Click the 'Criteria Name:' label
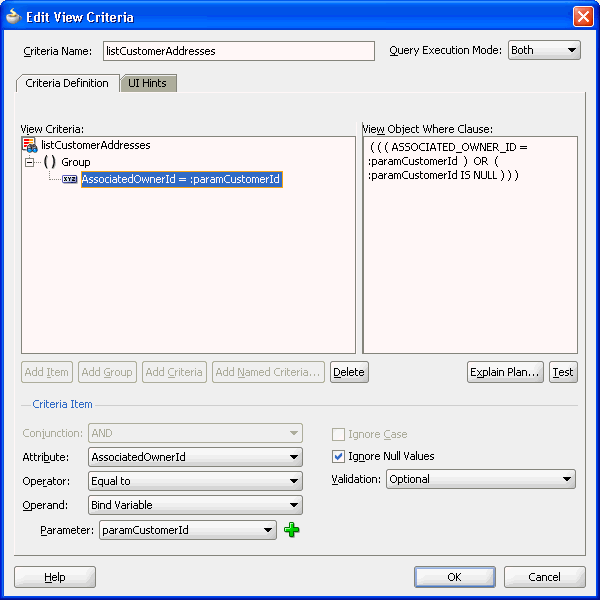600x600 pixels. pos(57,51)
